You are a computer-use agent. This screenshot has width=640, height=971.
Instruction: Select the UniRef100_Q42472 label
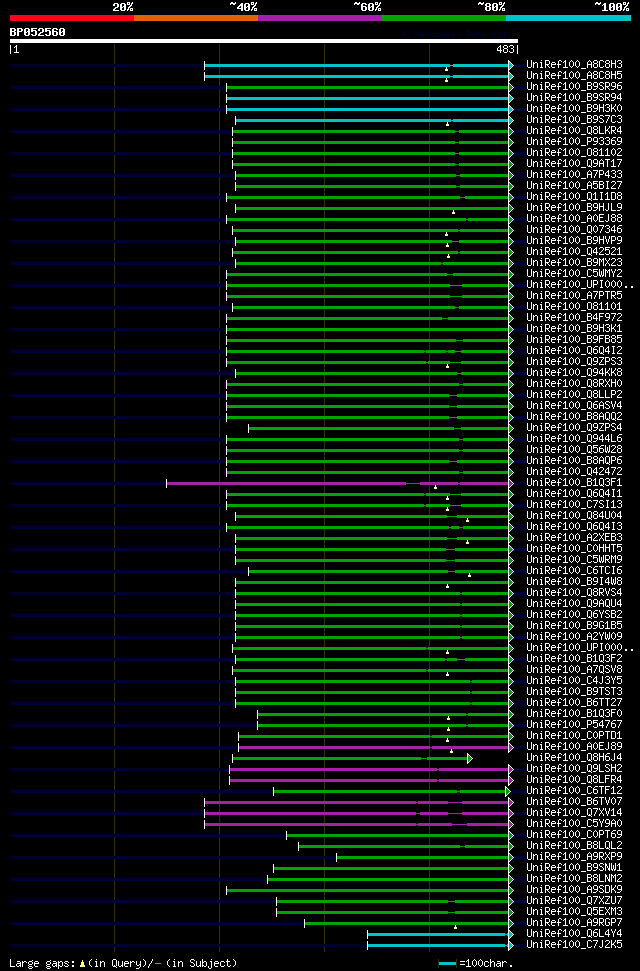[574, 471]
